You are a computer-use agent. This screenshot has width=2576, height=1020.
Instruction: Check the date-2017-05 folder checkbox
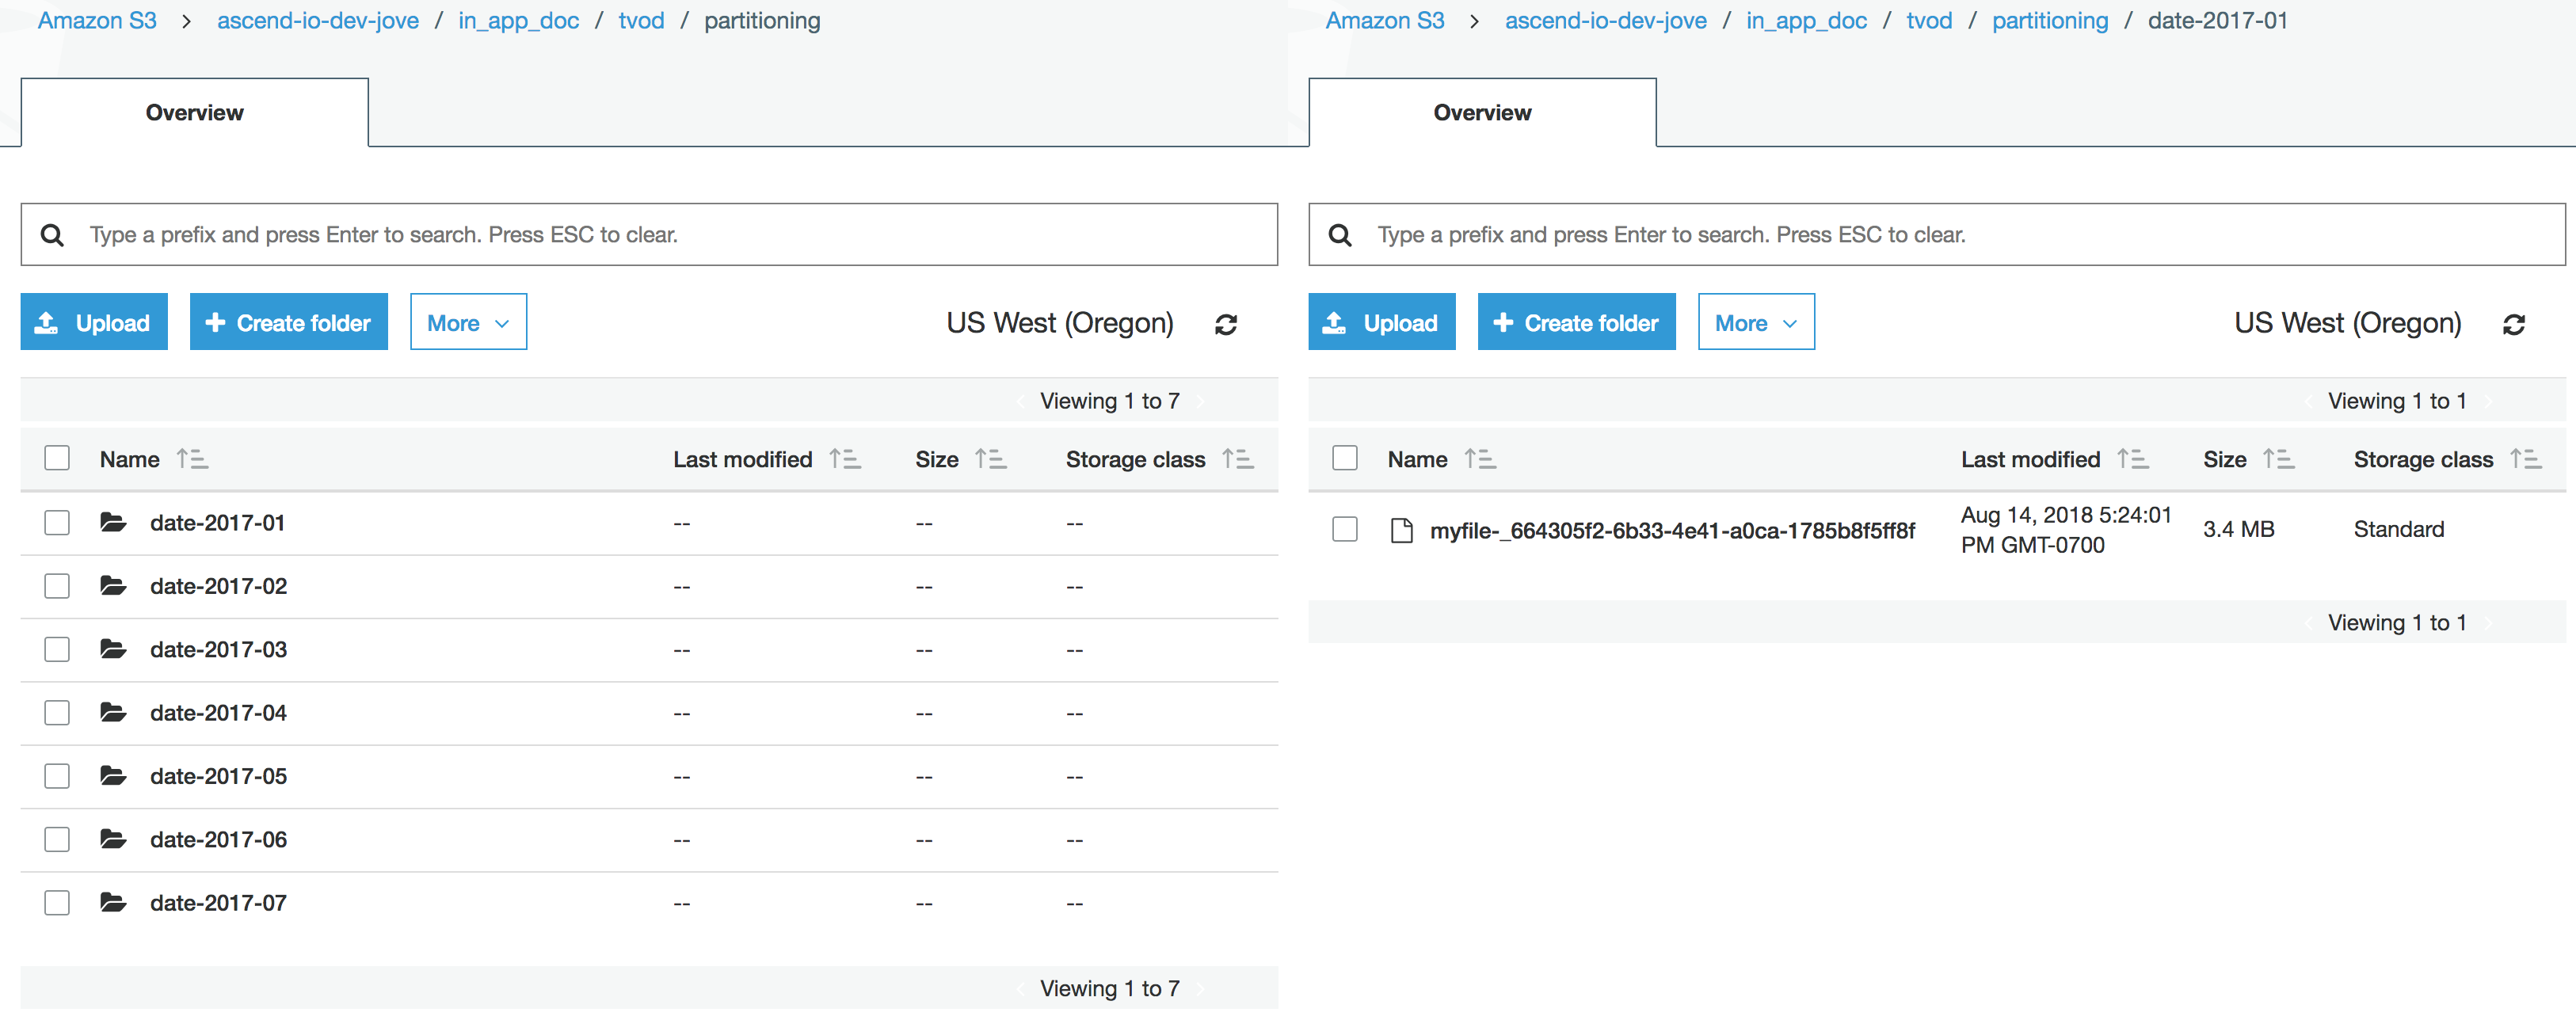57,776
